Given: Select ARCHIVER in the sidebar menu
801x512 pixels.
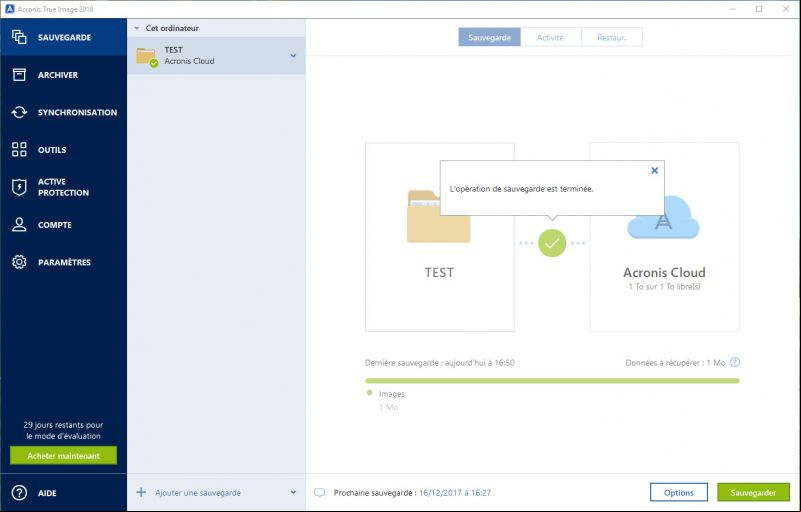Looking at the screenshot, I should pos(58,75).
